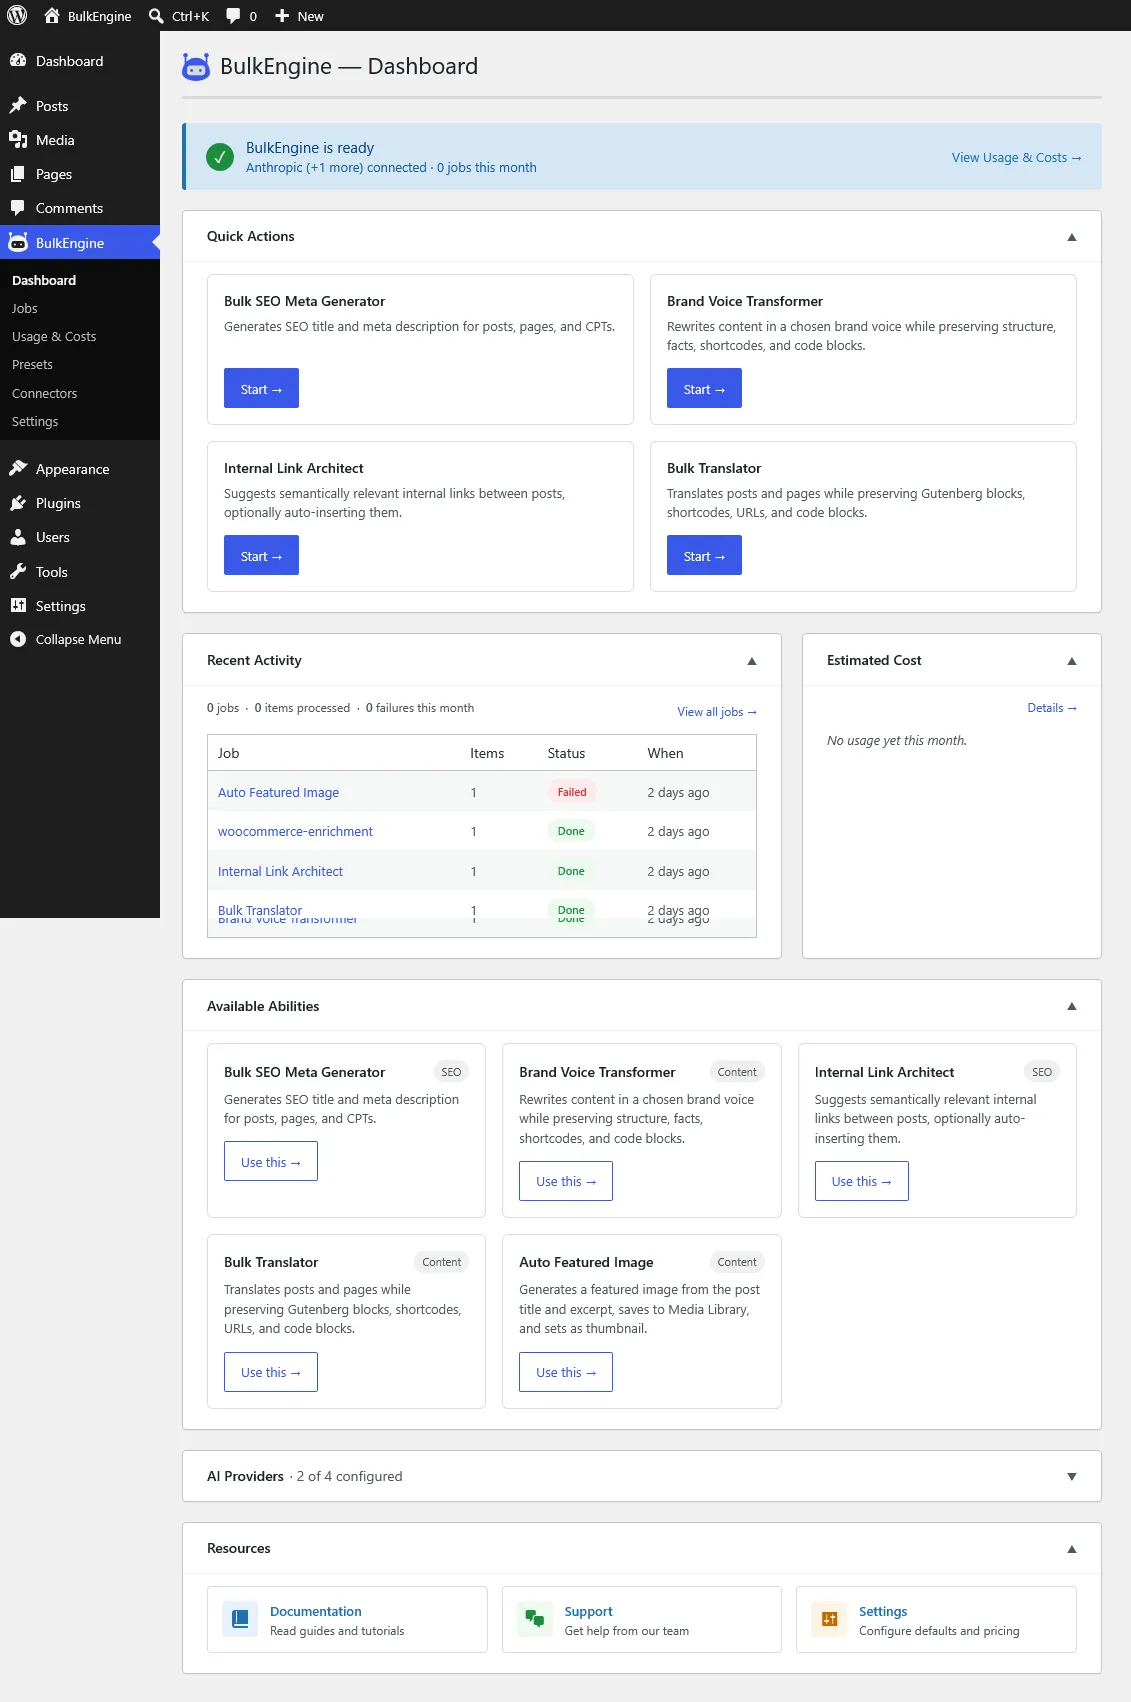Click the Documentation book icon
The height and width of the screenshot is (1702, 1131).
point(240,1618)
